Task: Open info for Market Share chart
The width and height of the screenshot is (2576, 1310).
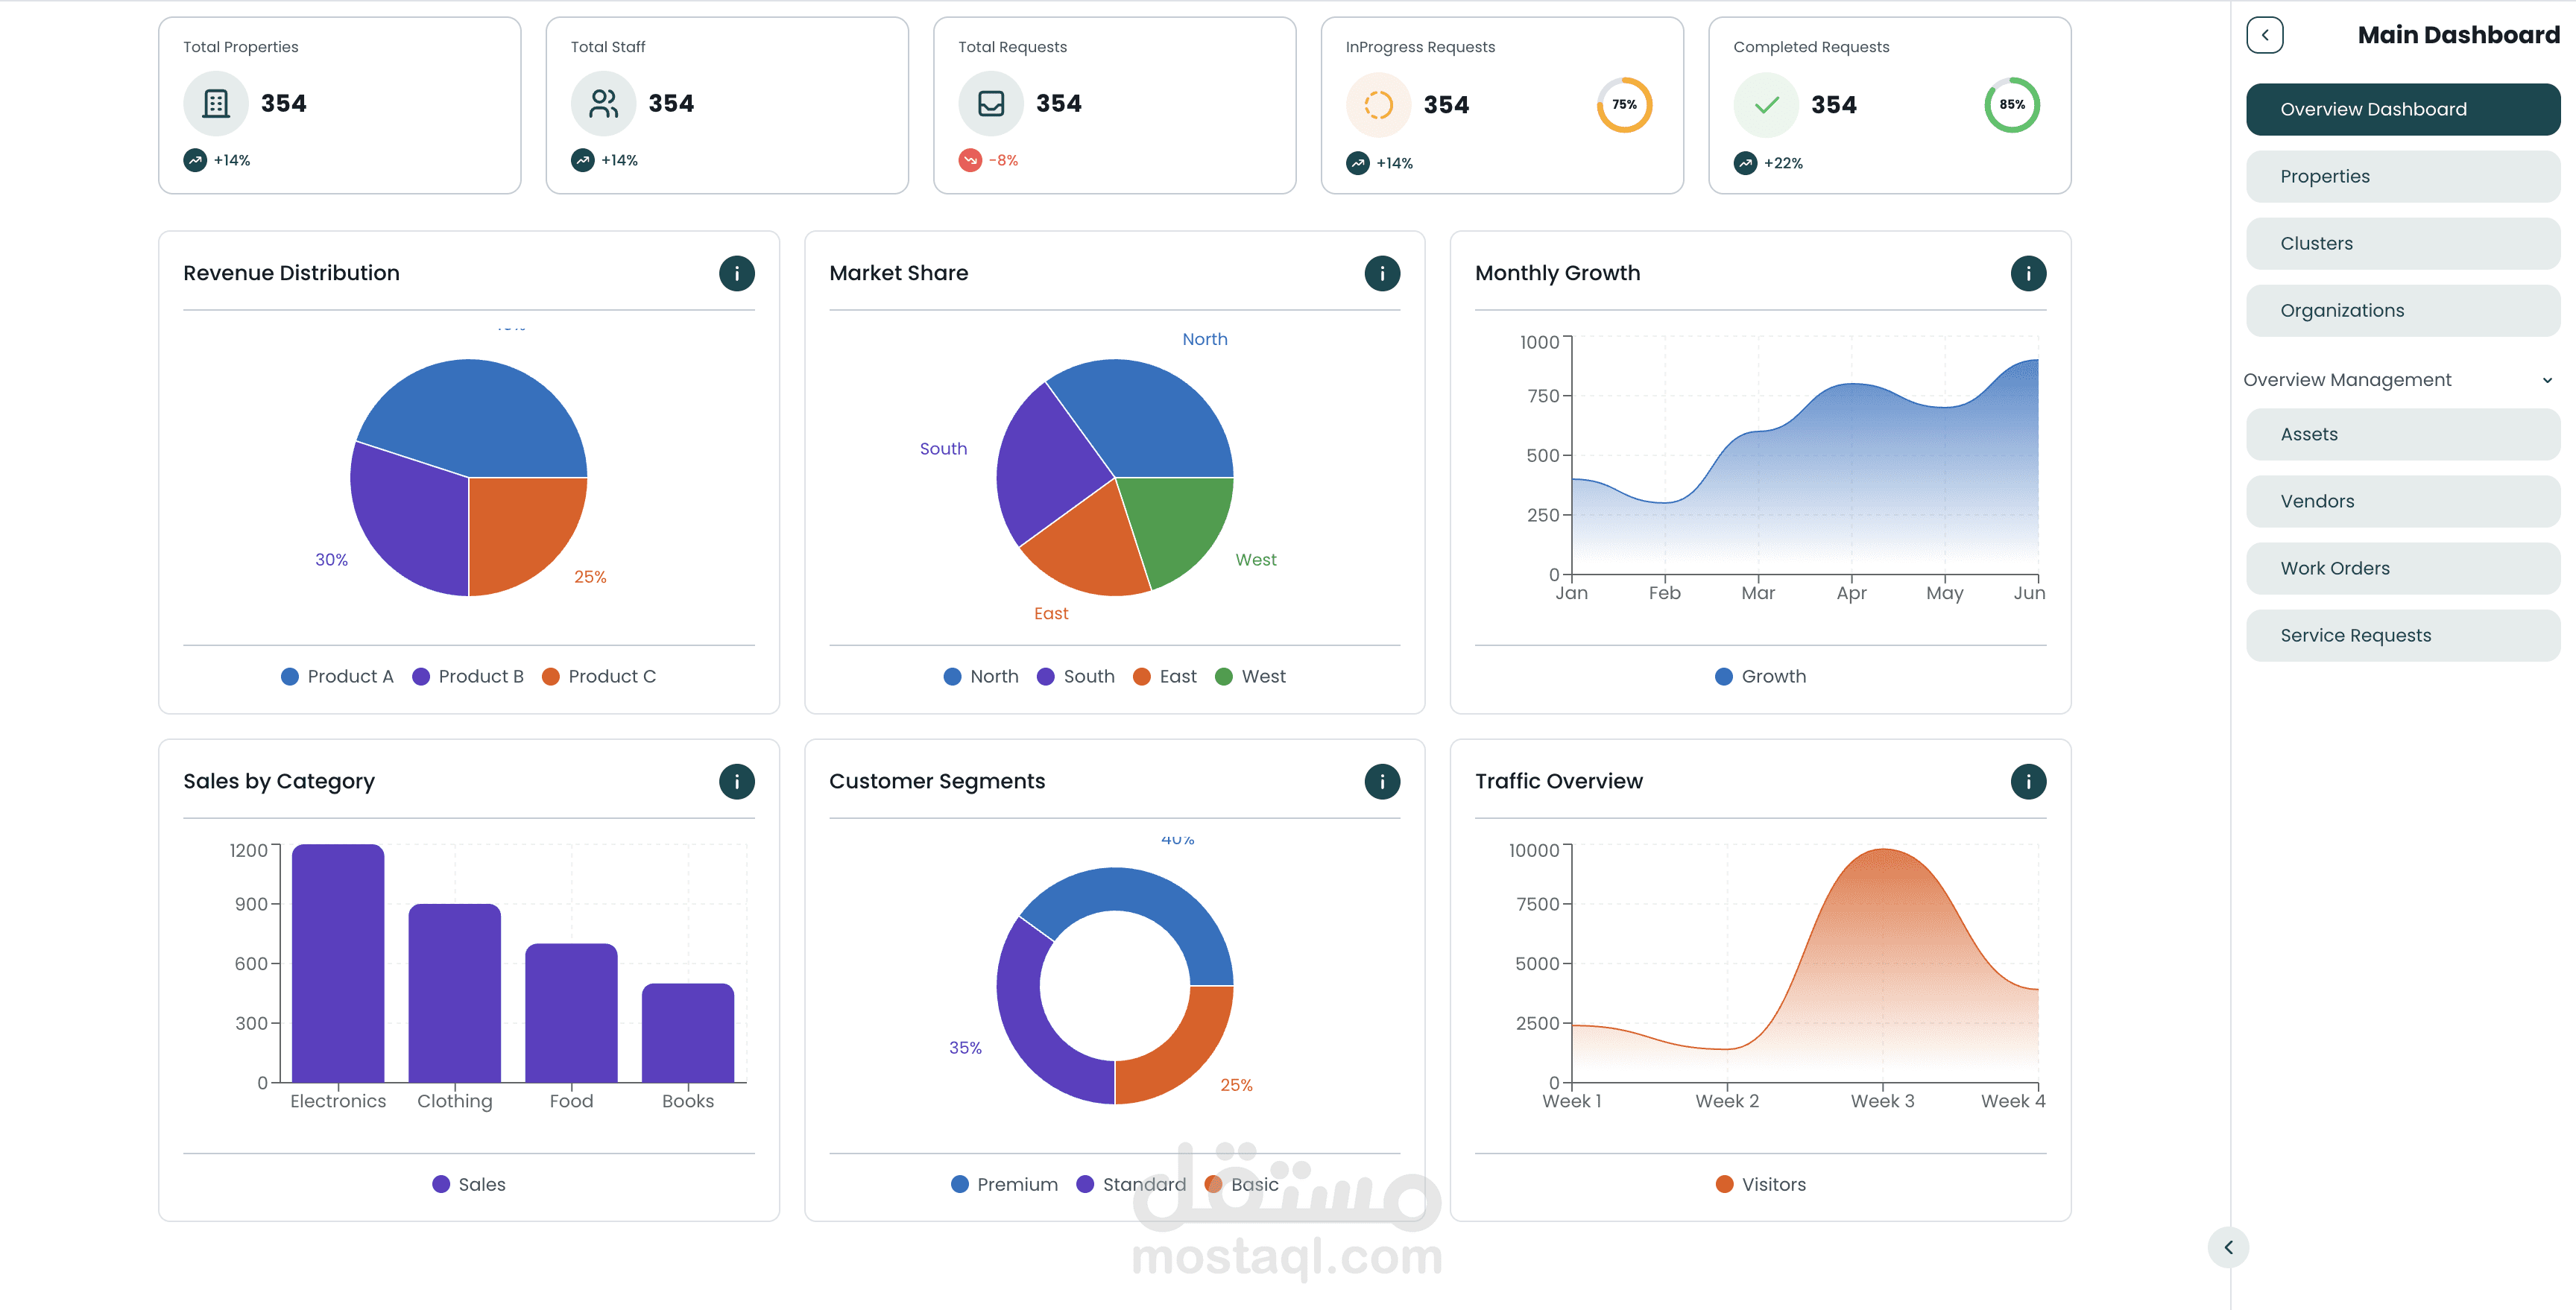Action: [x=1382, y=273]
